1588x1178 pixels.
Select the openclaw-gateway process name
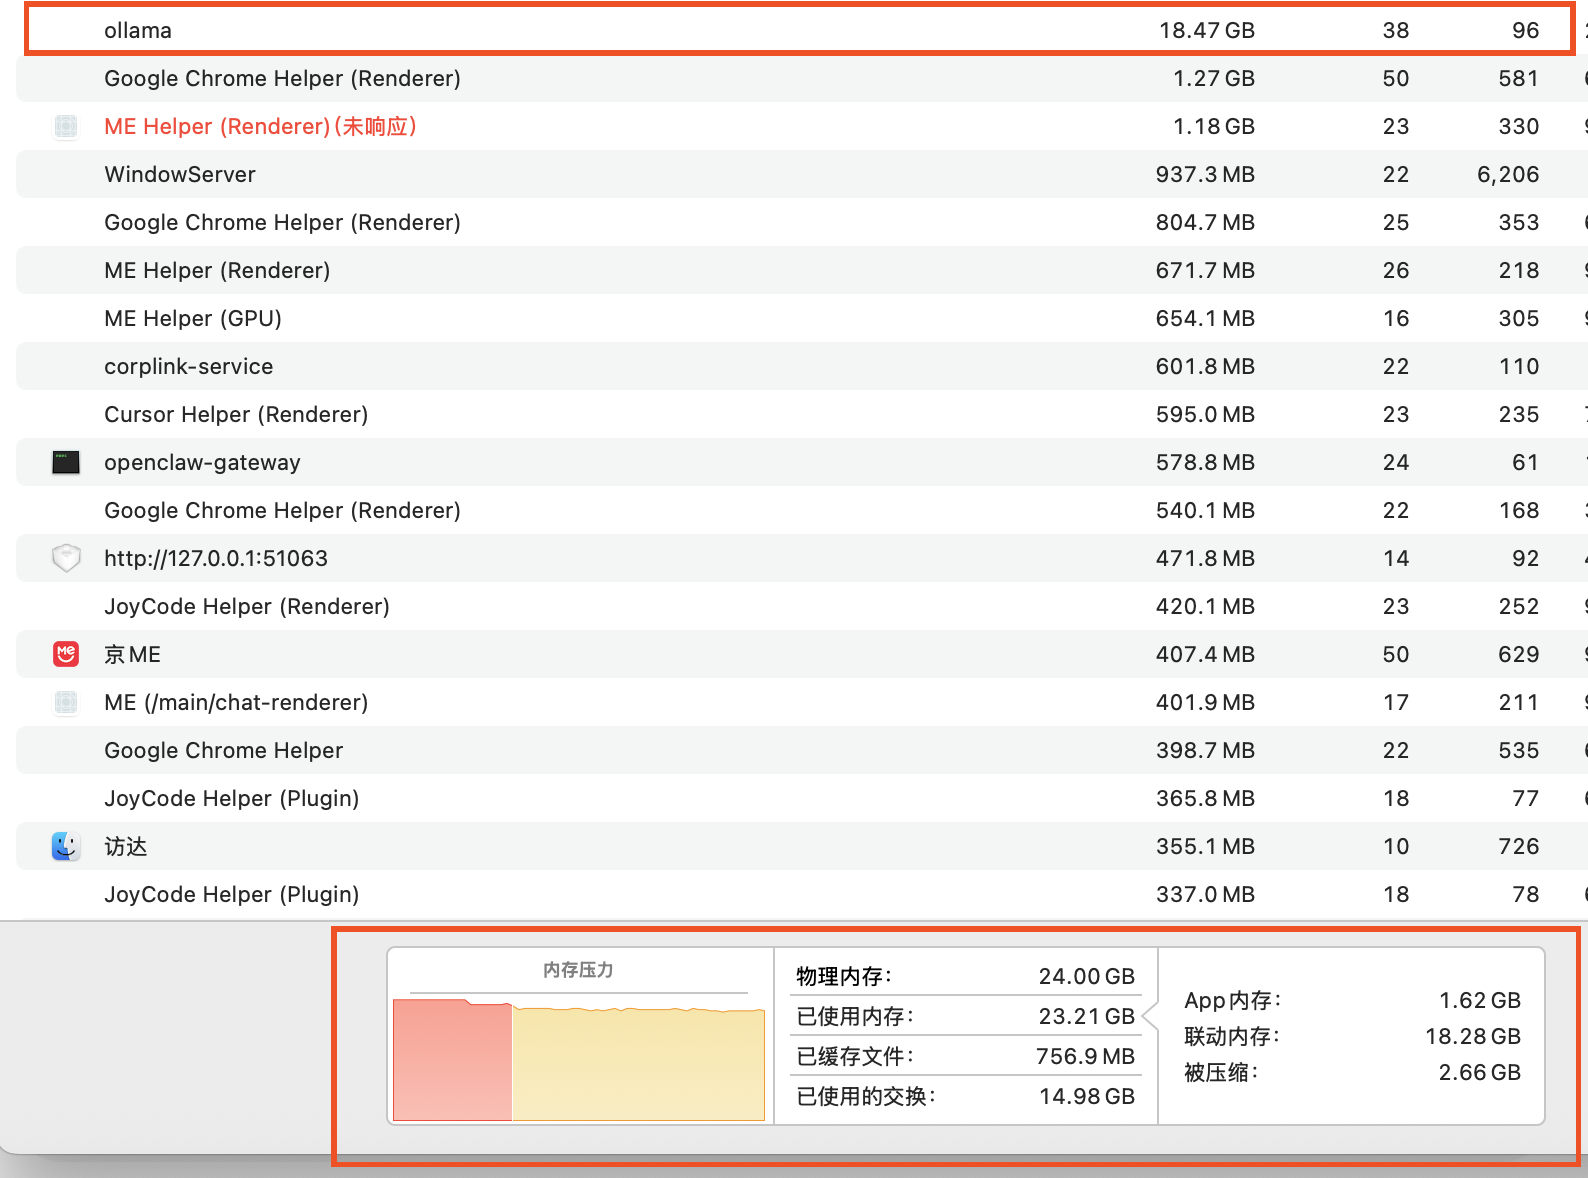202,462
